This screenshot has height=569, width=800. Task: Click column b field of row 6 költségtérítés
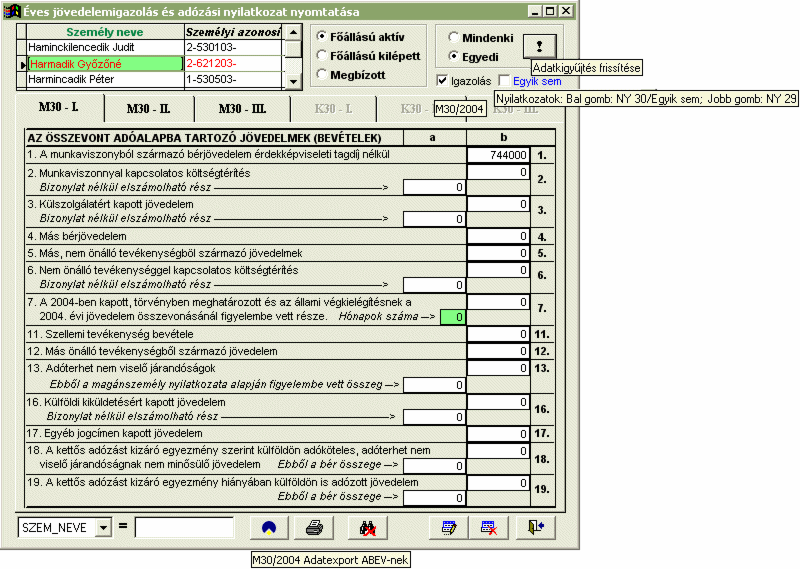click(x=498, y=269)
